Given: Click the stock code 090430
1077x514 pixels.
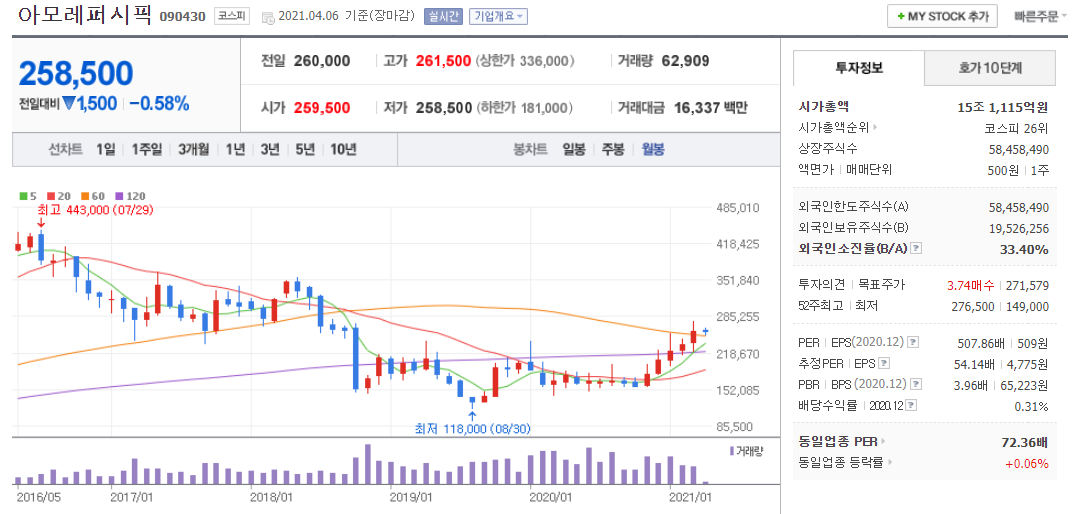Looking at the screenshot, I should coord(182,16).
